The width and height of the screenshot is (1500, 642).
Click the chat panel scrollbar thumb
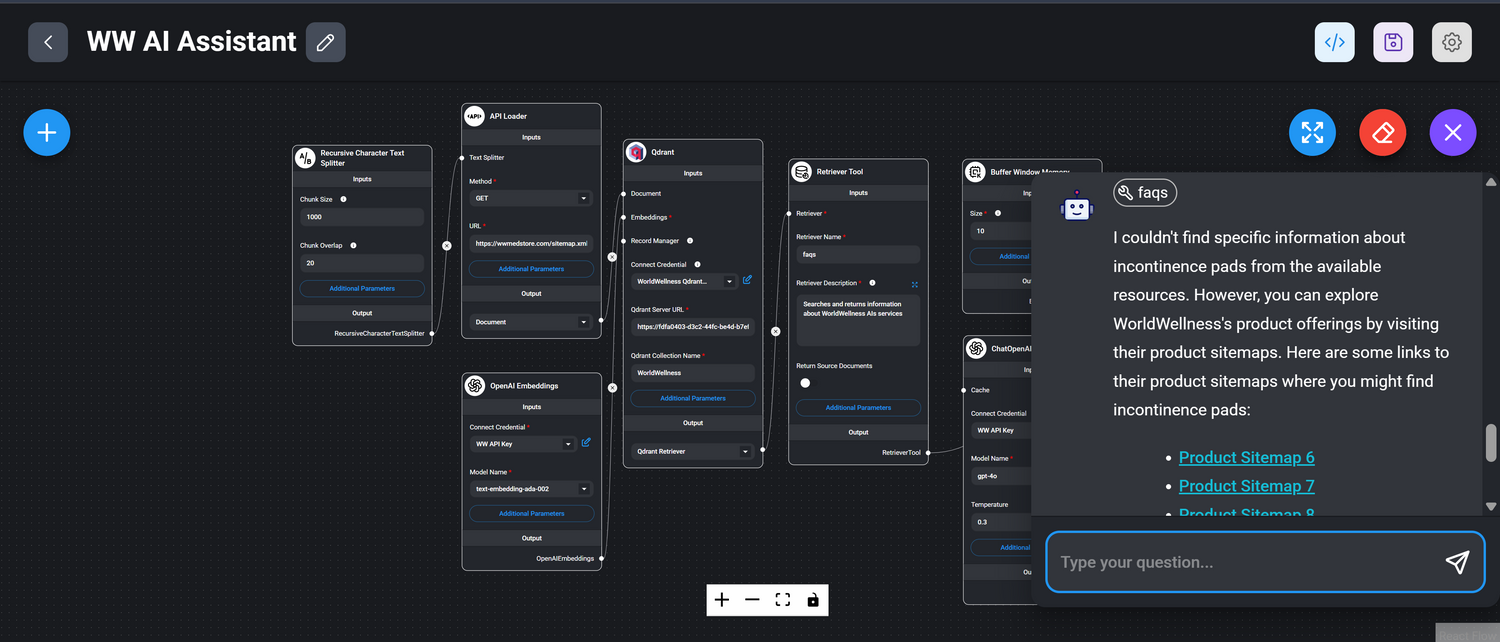point(1491,444)
